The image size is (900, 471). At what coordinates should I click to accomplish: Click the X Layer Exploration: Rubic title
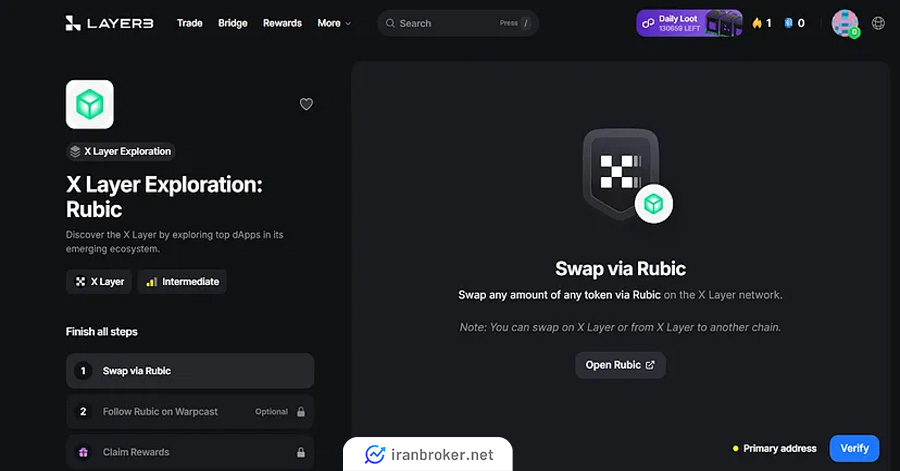(164, 197)
